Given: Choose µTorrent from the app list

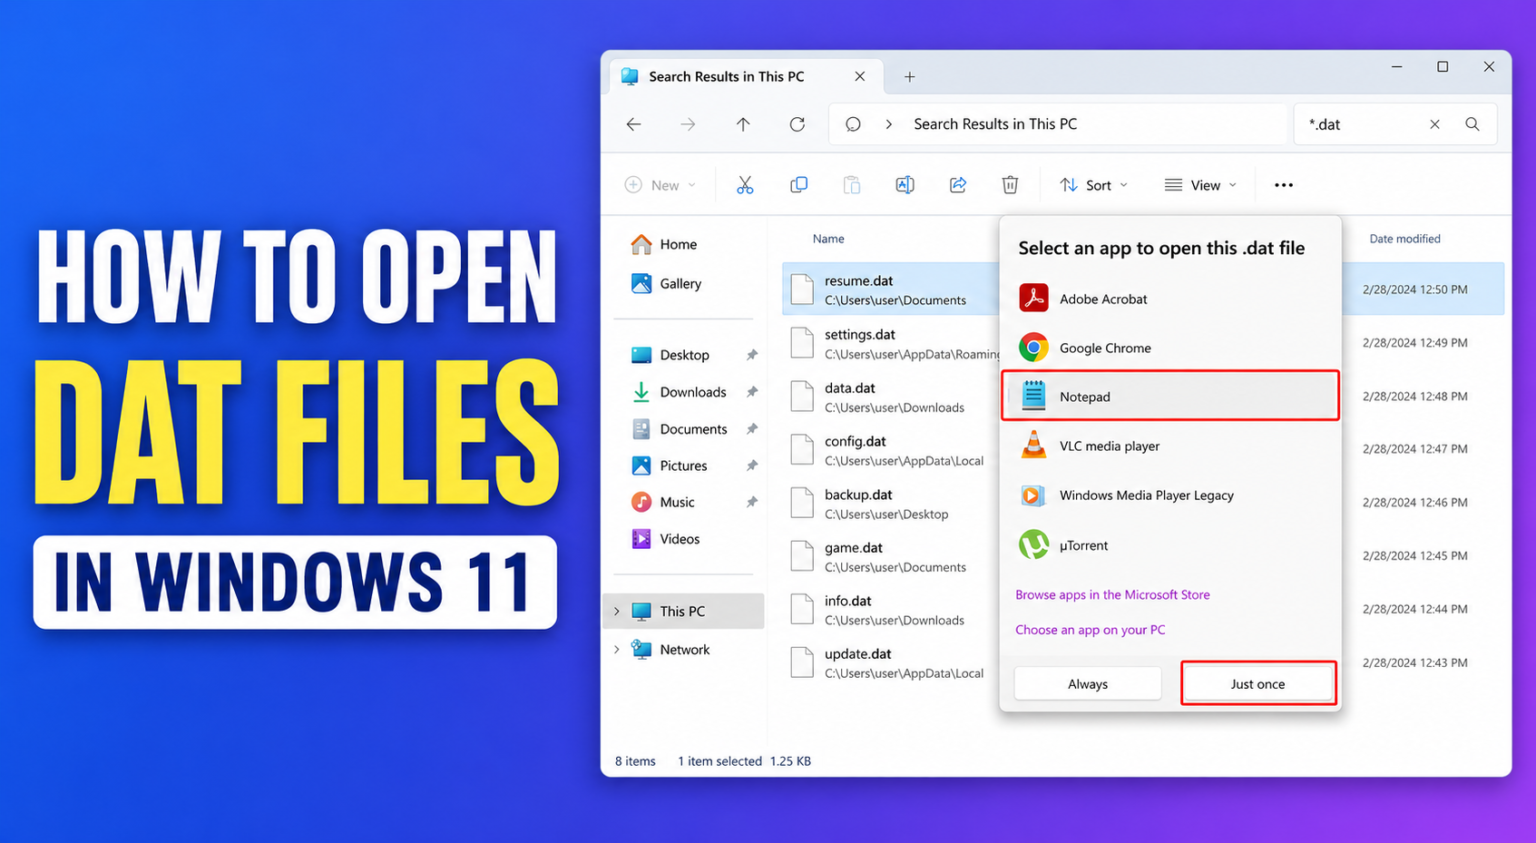Looking at the screenshot, I should pyautogui.click(x=1170, y=545).
